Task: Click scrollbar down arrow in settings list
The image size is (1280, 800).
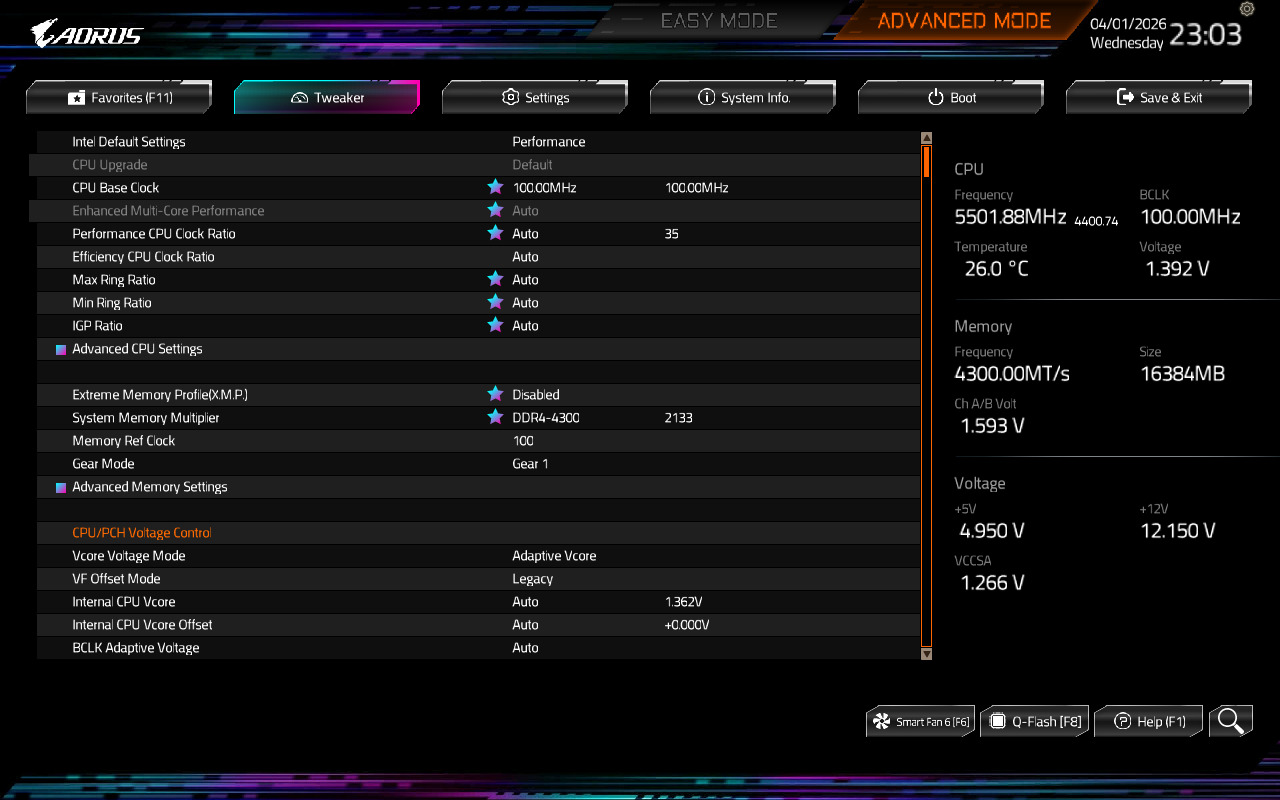Action: coord(926,653)
